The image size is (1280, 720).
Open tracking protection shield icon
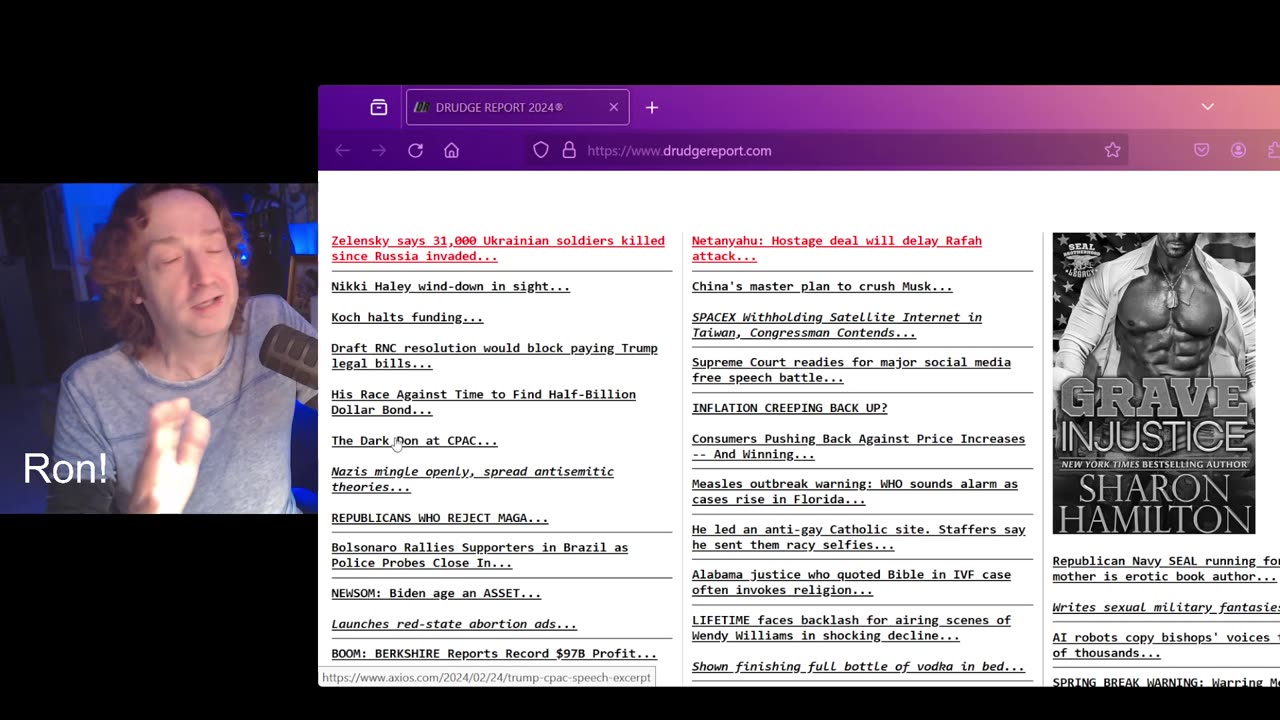540,150
